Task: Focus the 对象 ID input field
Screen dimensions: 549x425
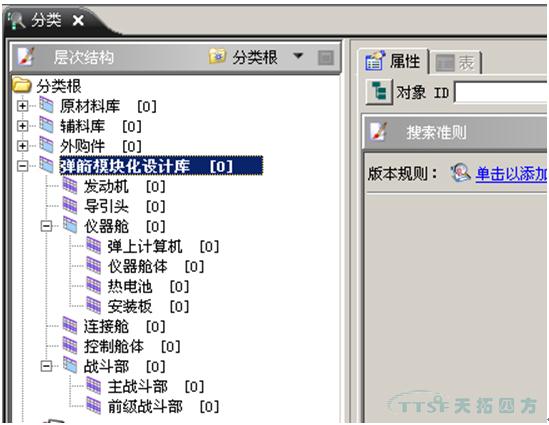Action: coord(501,92)
